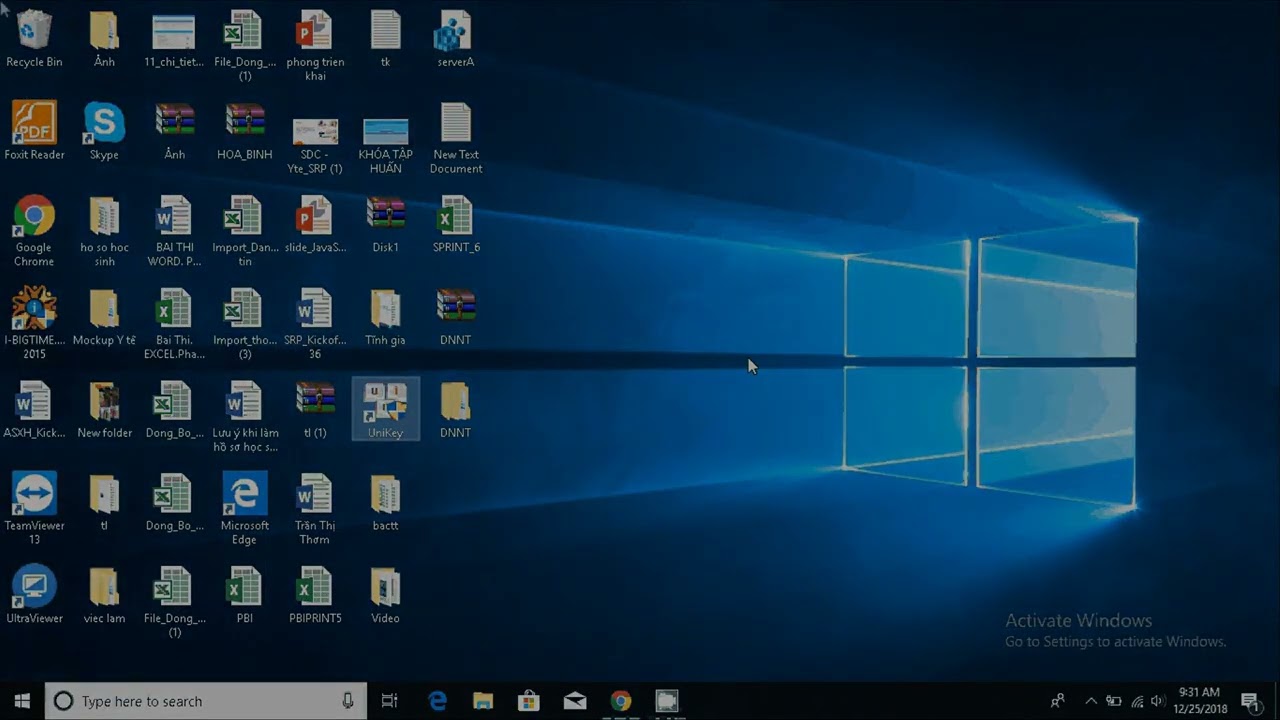Open Microsoft Store from the taskbar
The image size is (1280, 720).
click(529, 701)
